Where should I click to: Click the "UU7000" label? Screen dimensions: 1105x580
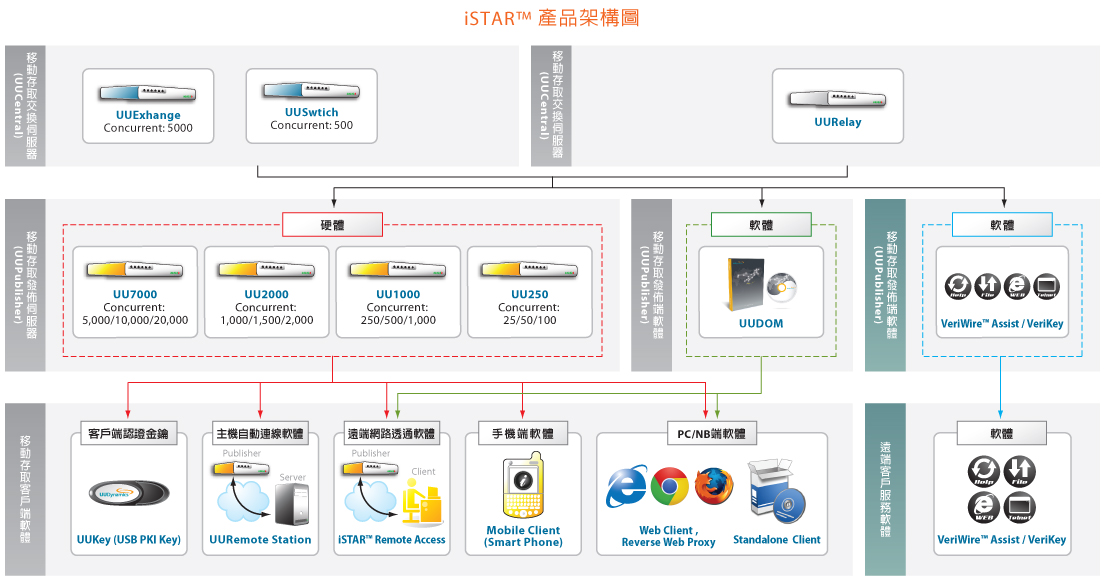pyautogui.click(x=135, y=295)
